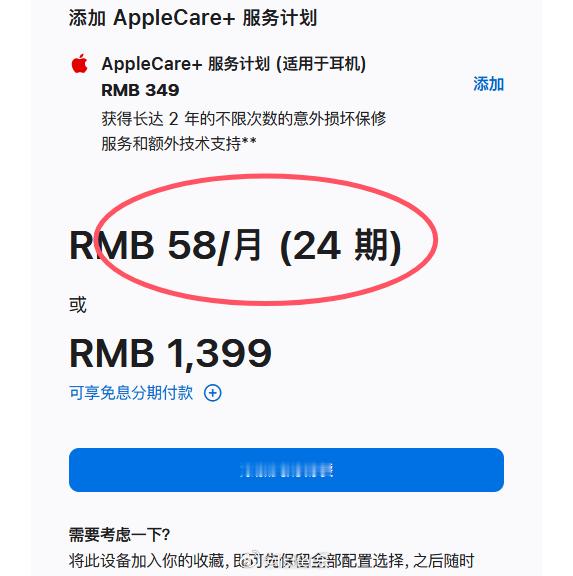Open the plus circle beside 可享免息分期付款
This screenshot has height=576, width=573.
coord(213,393)
